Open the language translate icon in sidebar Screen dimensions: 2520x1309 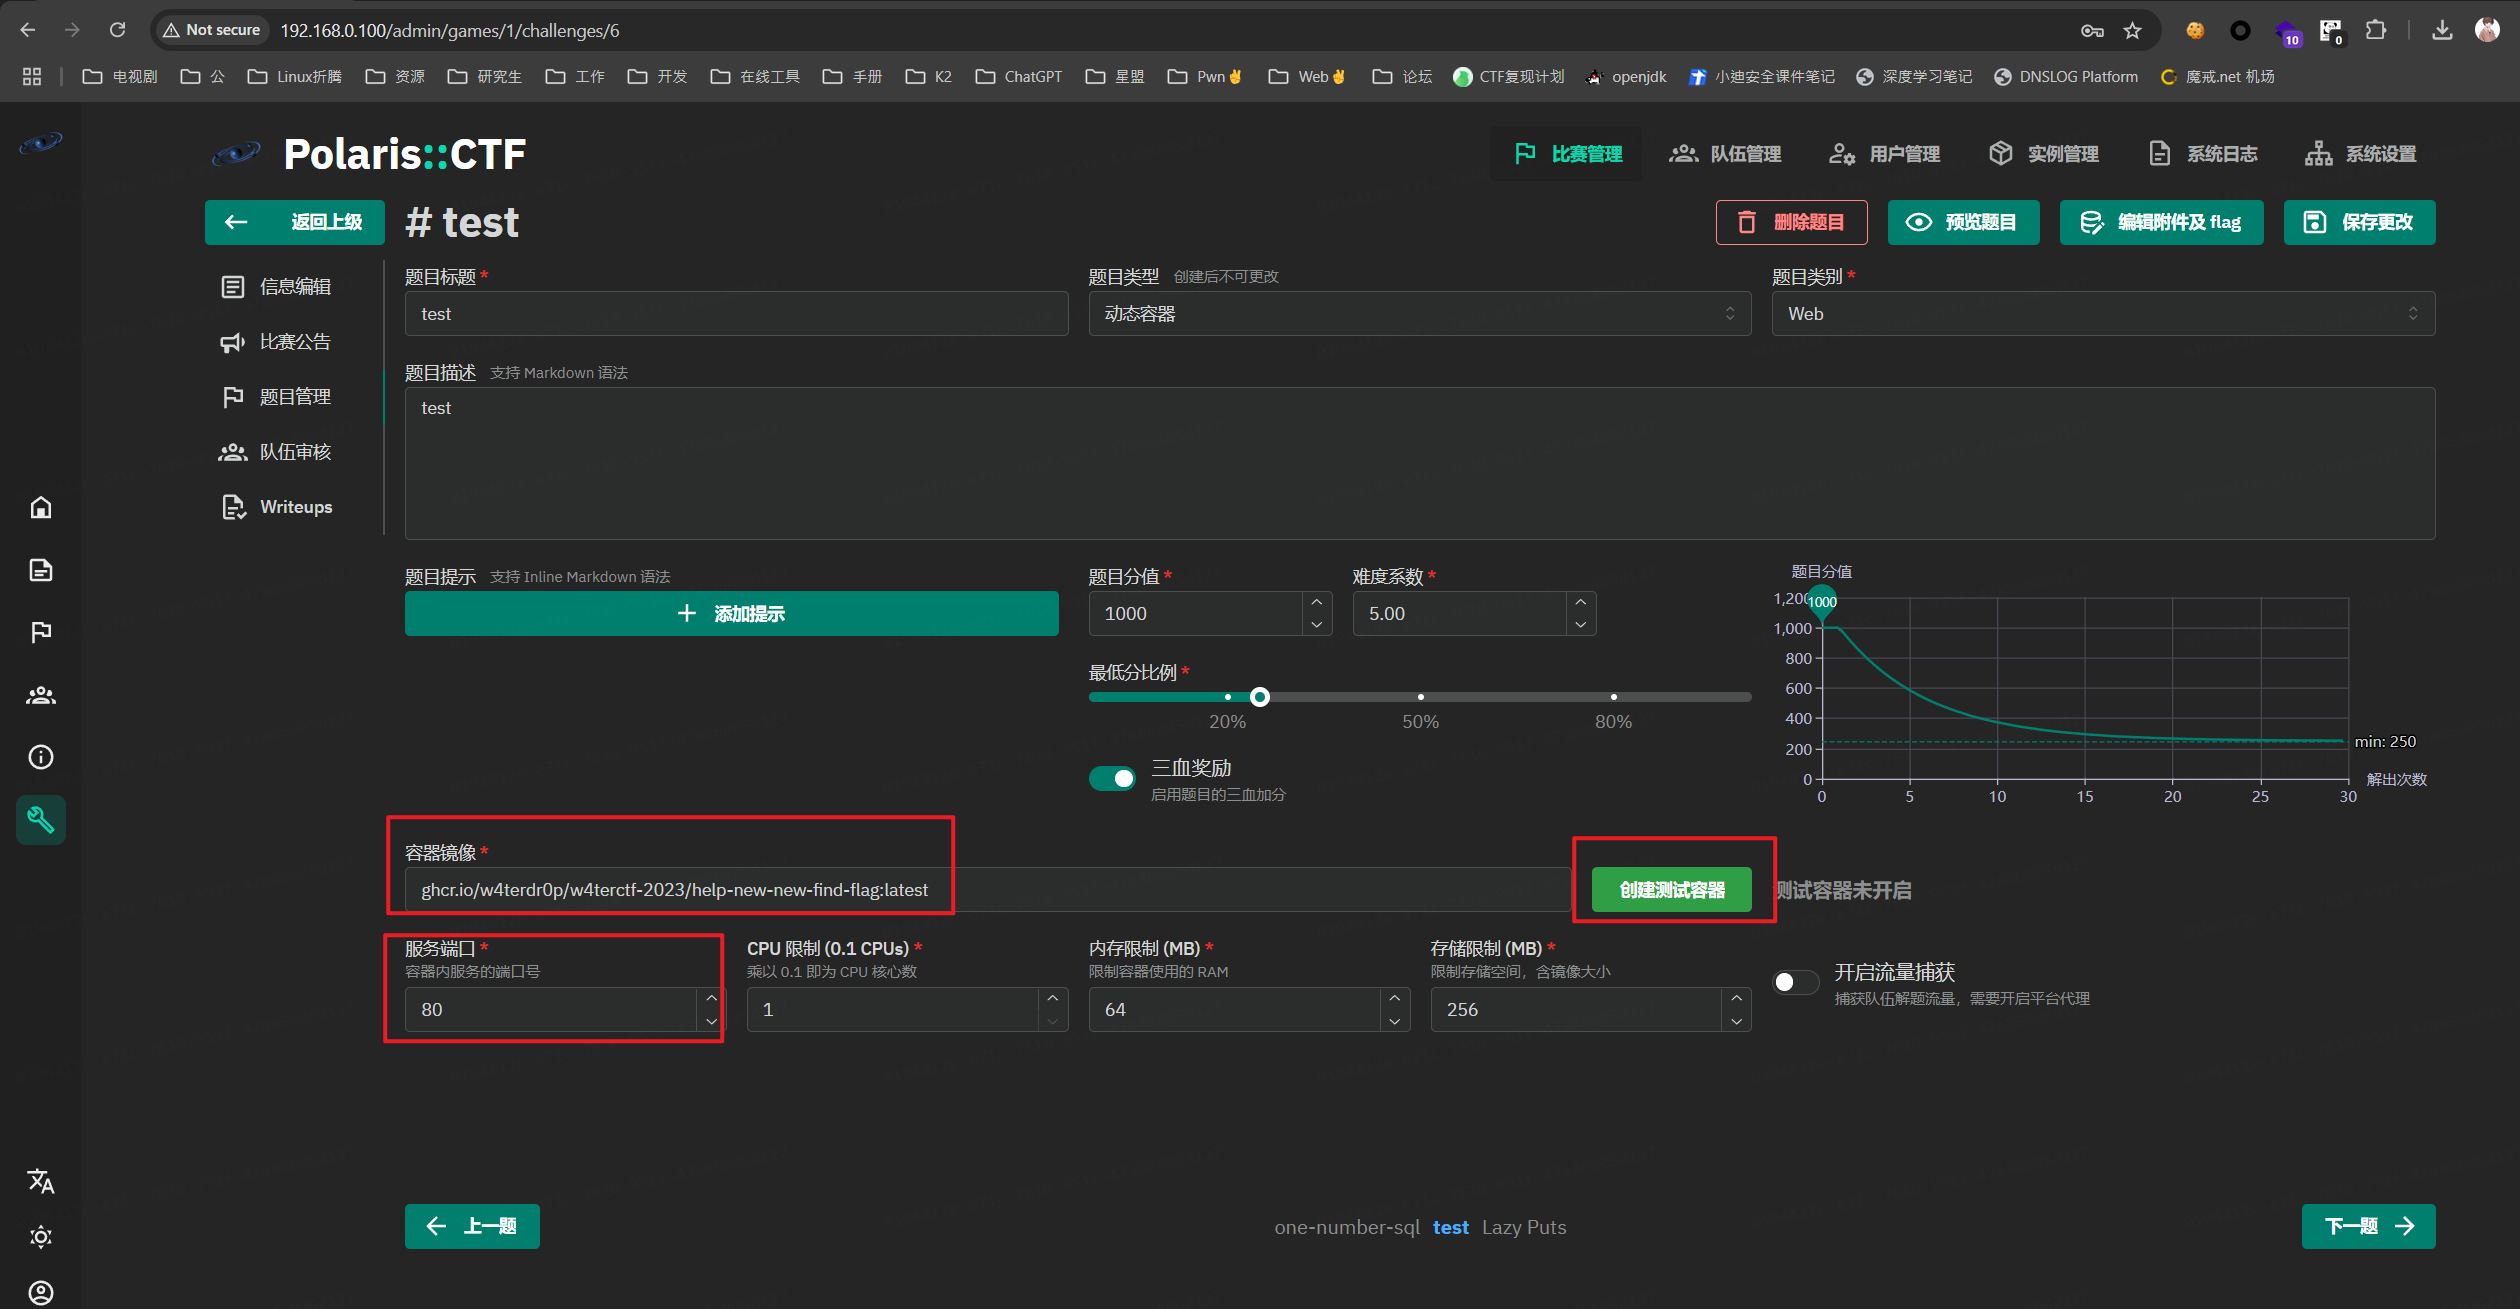click(41, 1181)
